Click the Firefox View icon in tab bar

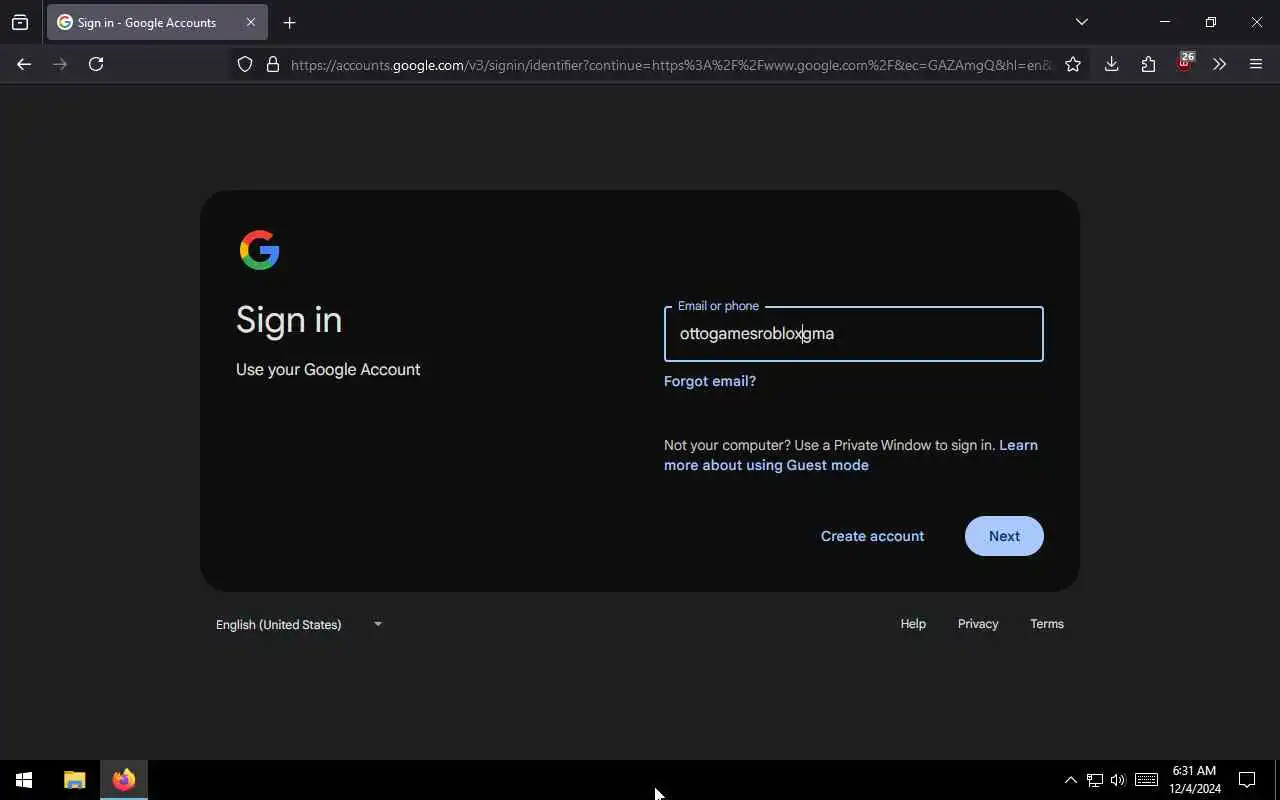pyautogui.click(x=20, y=22)
